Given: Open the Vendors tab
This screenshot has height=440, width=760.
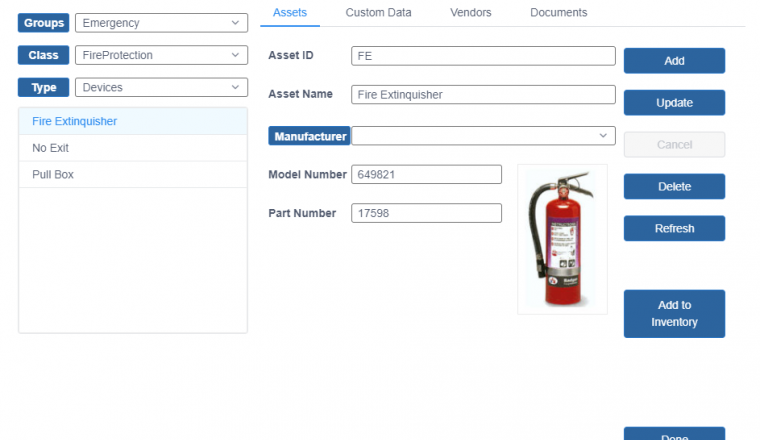Looking at the screenshot, I should click(x=471, y=13).
